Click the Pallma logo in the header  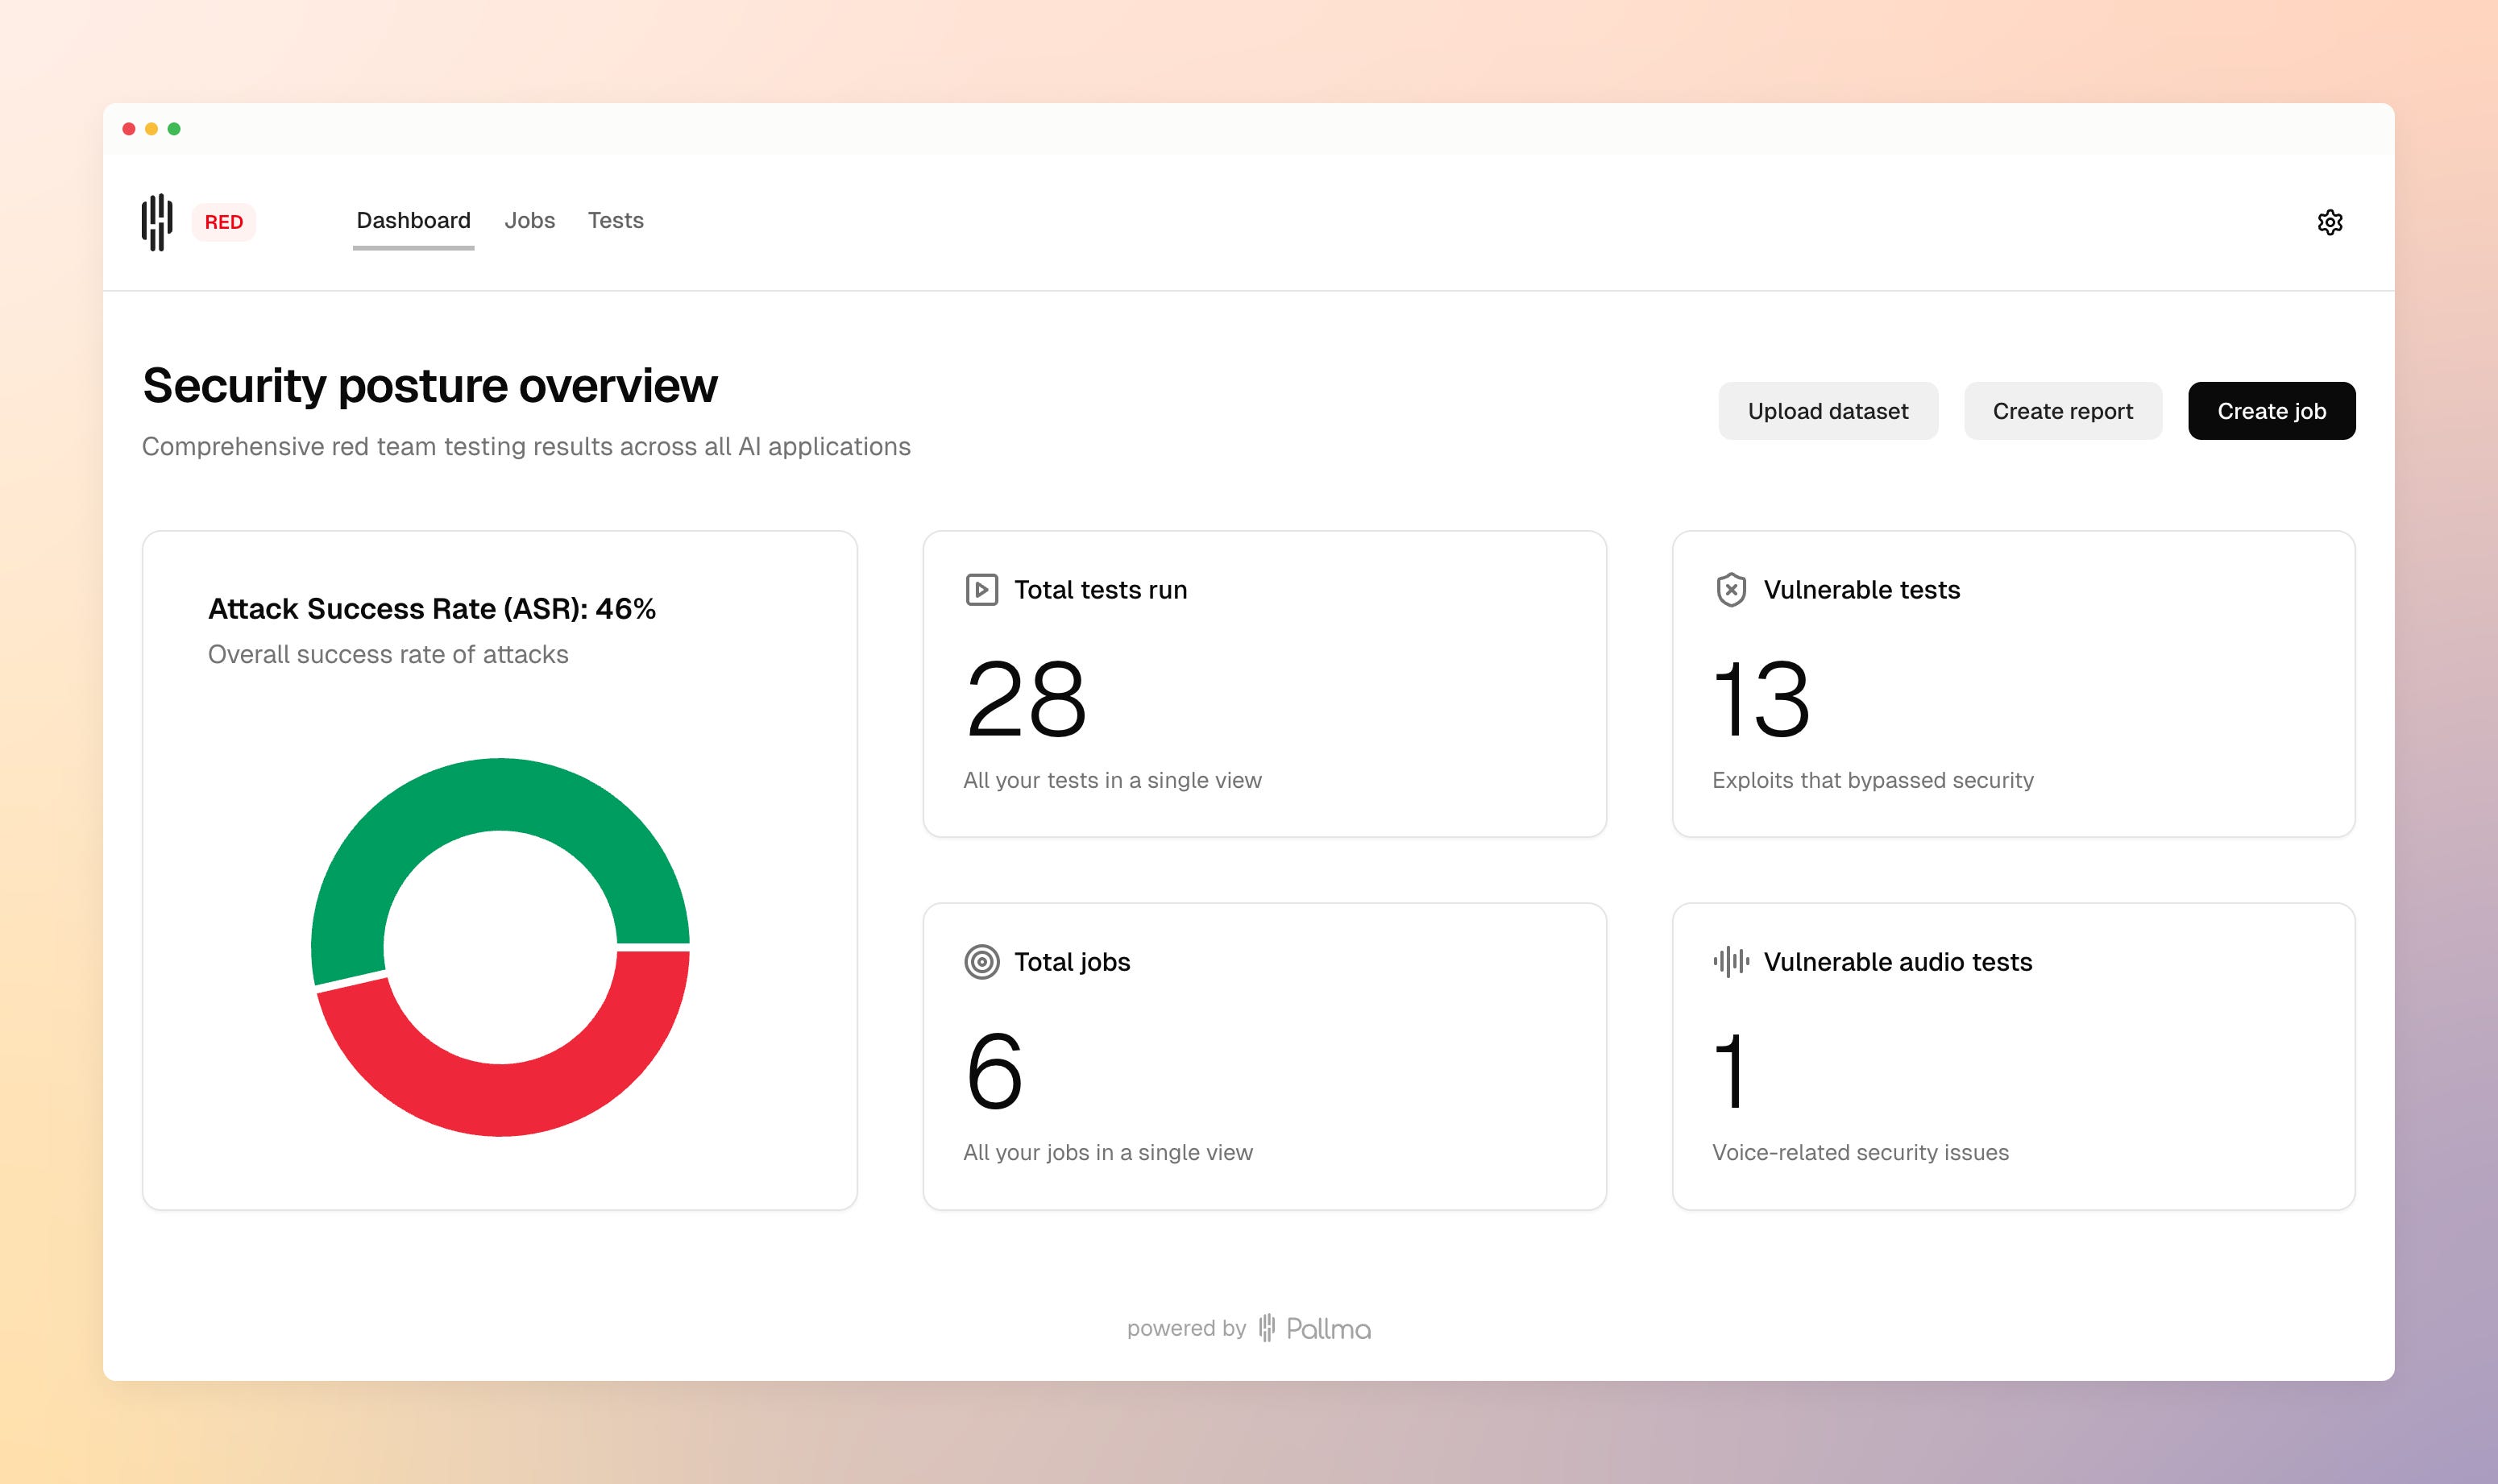(x=157, y=222)
